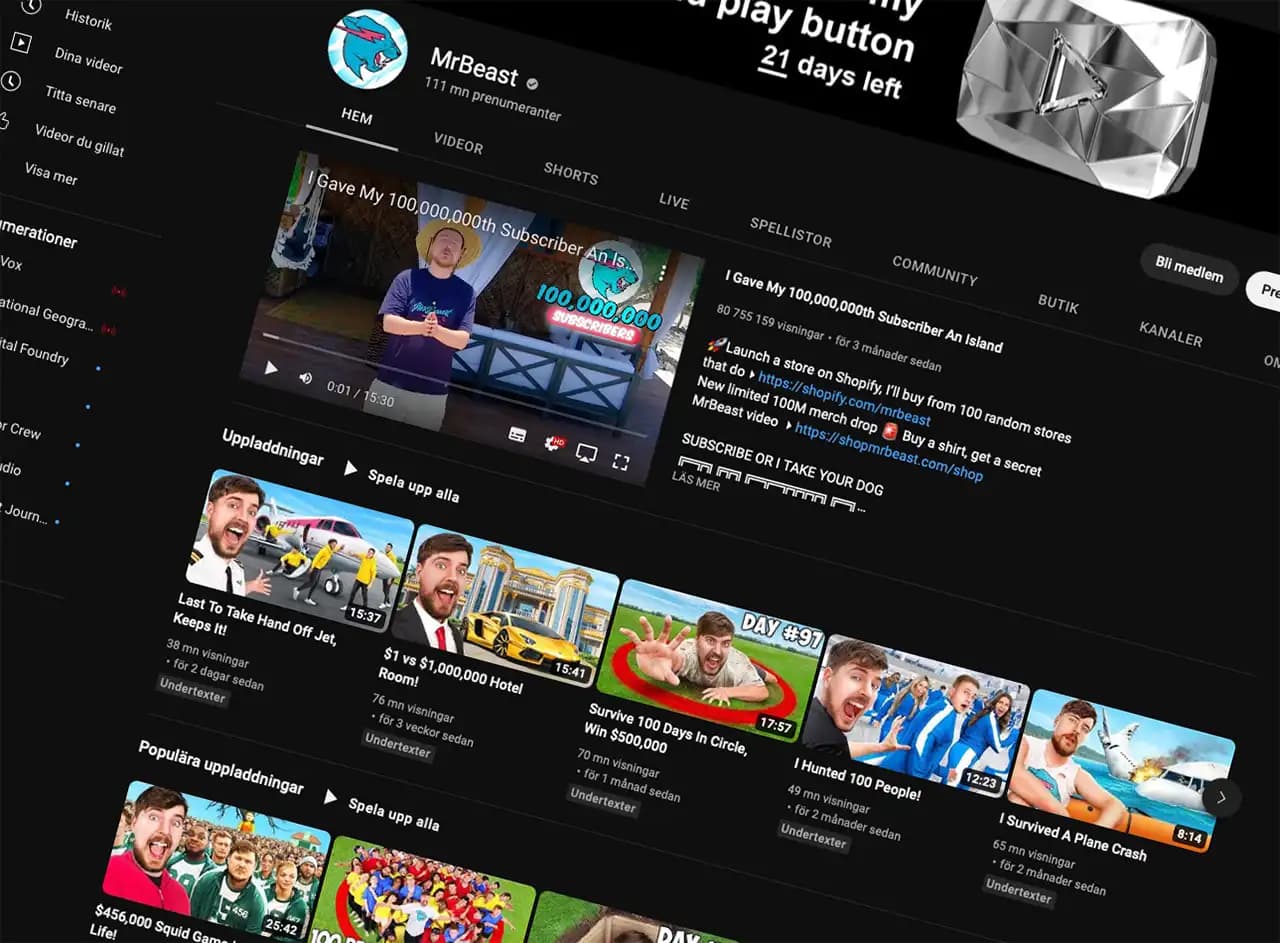Click title I Hunted 100 People!
1280x943 pixels.
point(856,779)
